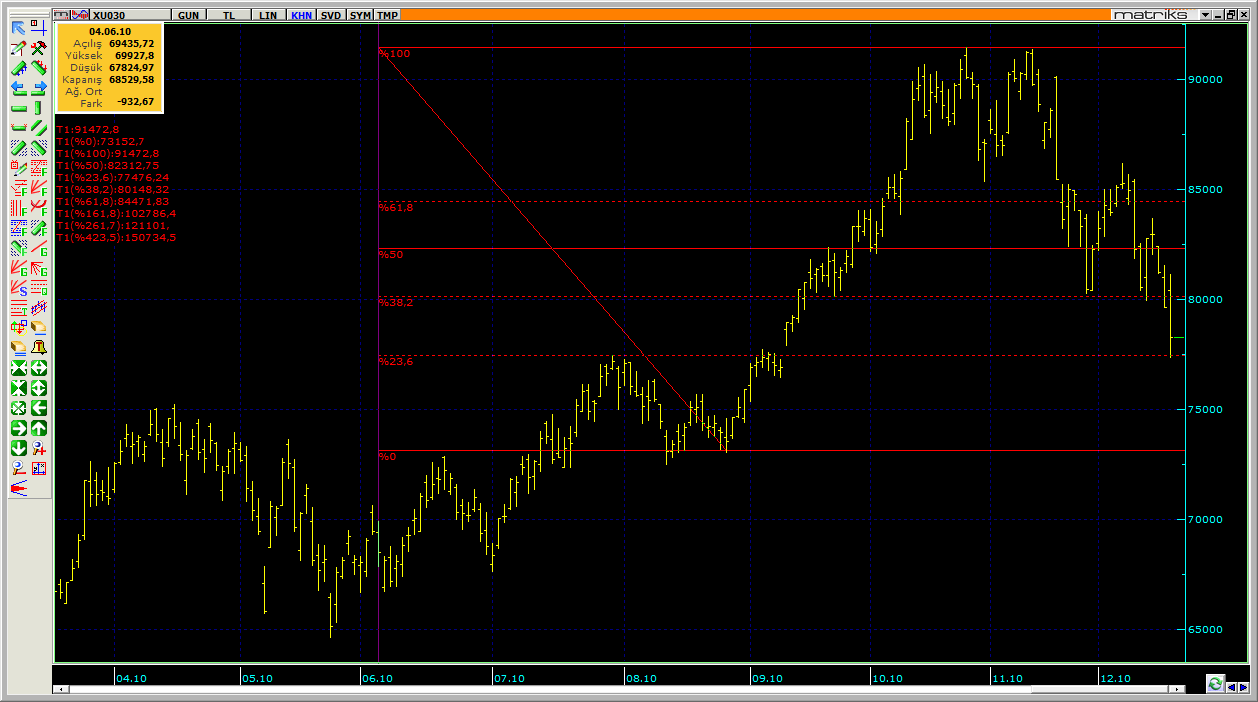Select the blue left arrow tool
This screenshot has height=702, width=1258.
click(x=18, y=88)
